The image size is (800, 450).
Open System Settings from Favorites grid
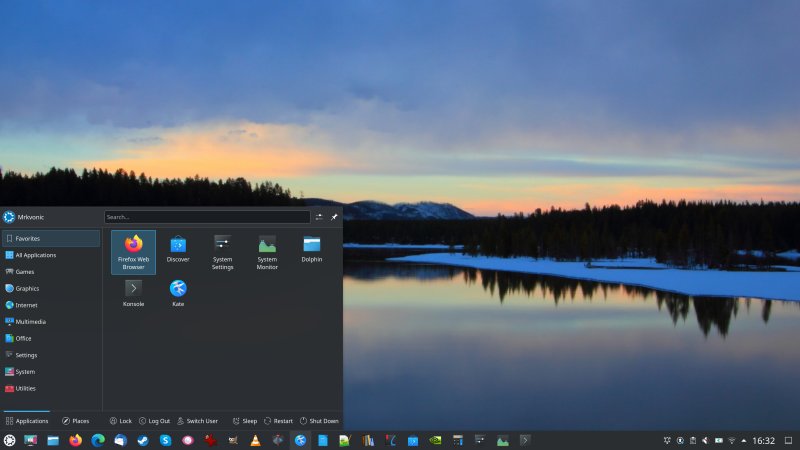click(x=222, y=253)
